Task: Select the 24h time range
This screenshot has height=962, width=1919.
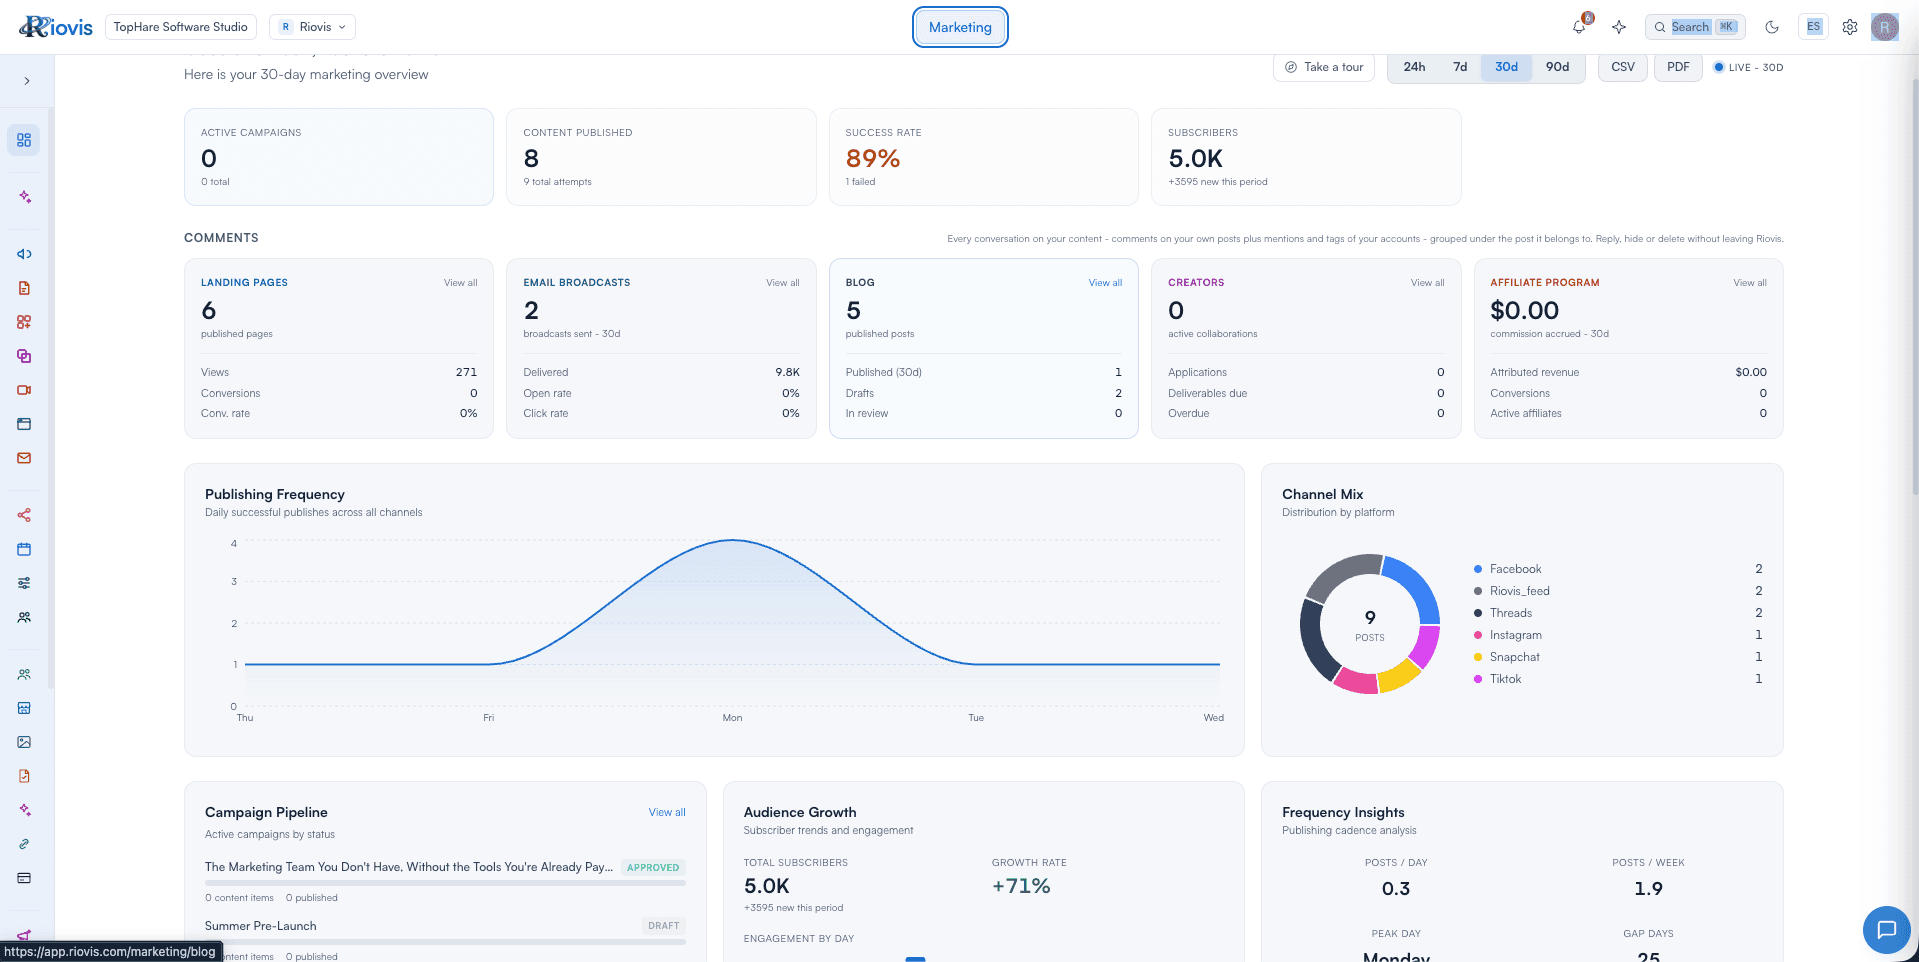Action: (1414, 67)
